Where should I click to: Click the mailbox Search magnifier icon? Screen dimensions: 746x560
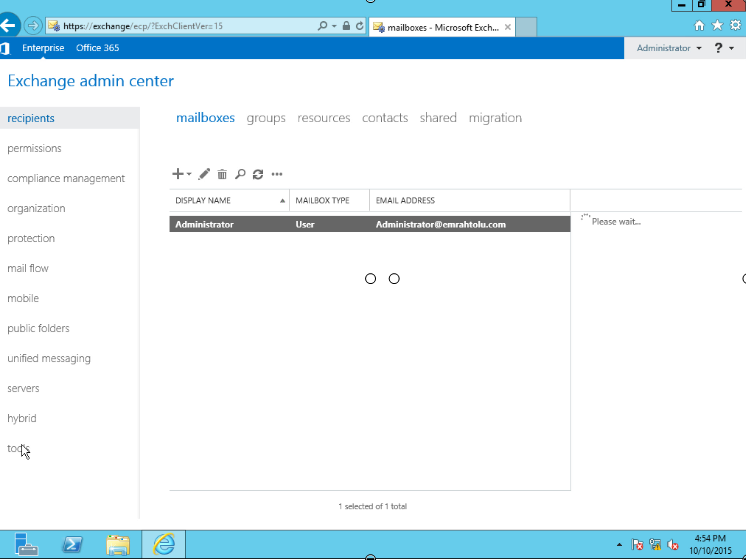[240, 174]
